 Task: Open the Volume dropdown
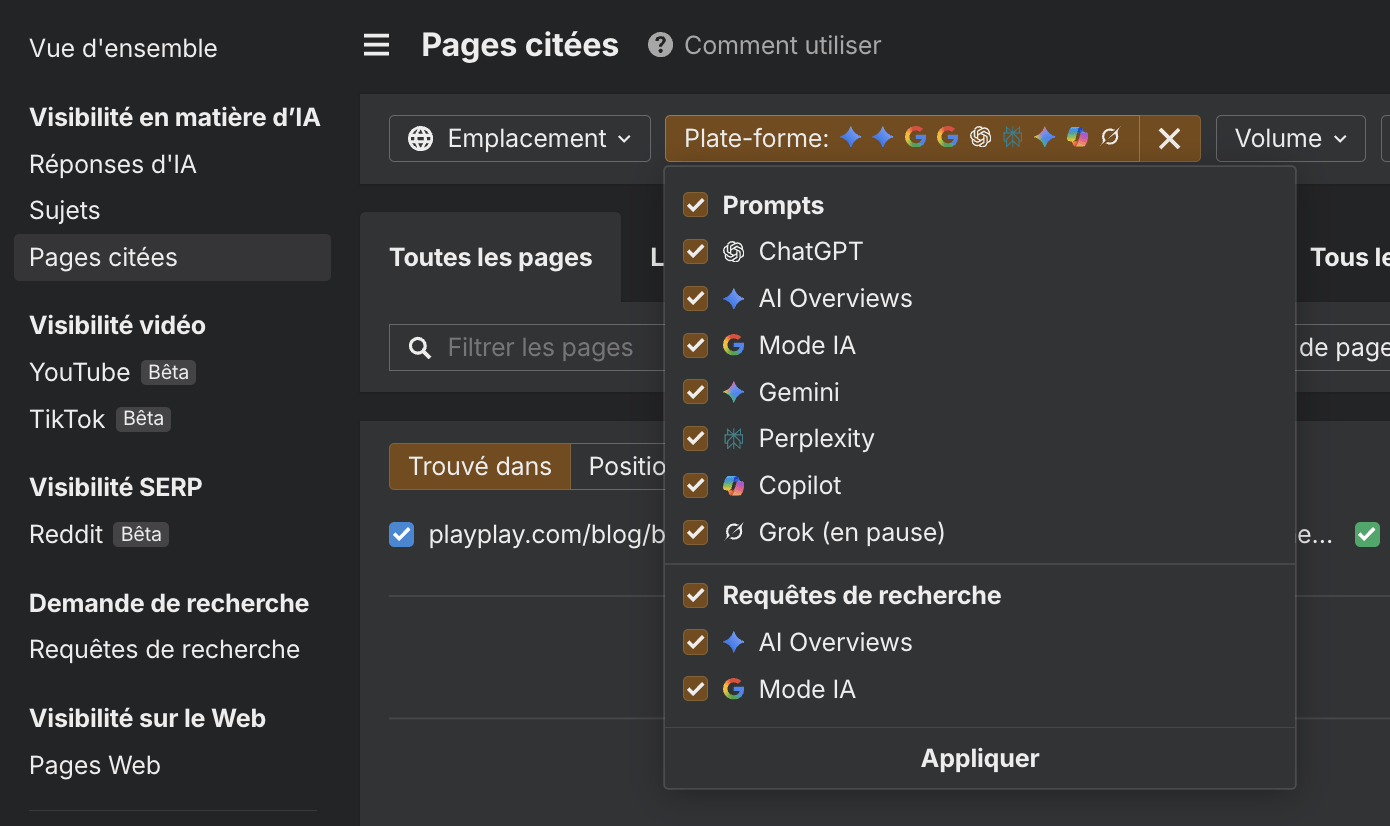tap(1290, 138)
